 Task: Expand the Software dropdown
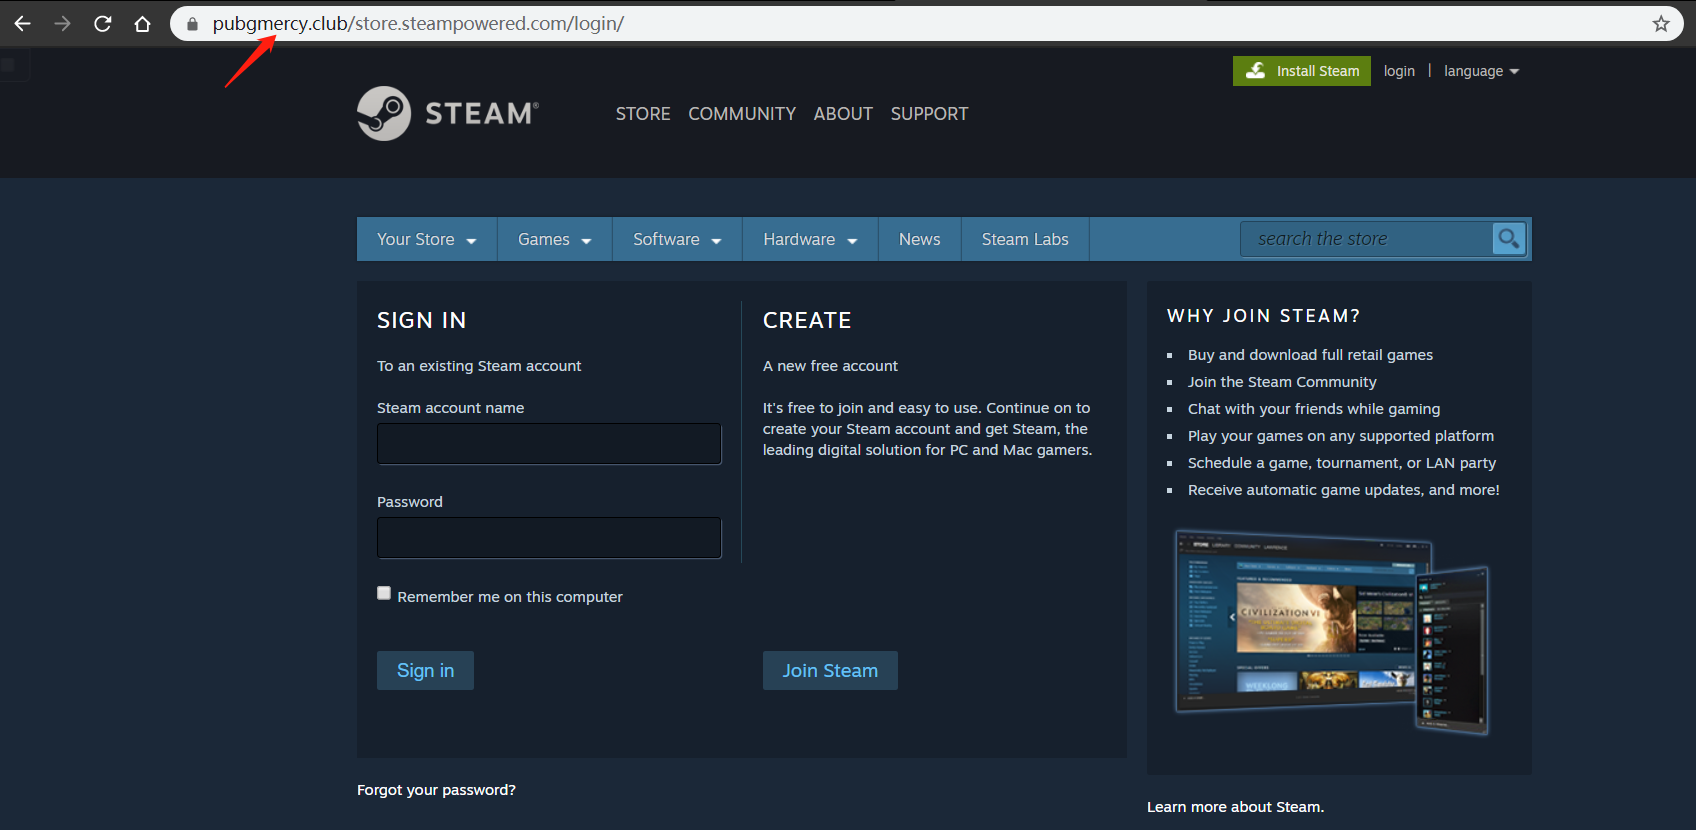click(x=677, y=239)
